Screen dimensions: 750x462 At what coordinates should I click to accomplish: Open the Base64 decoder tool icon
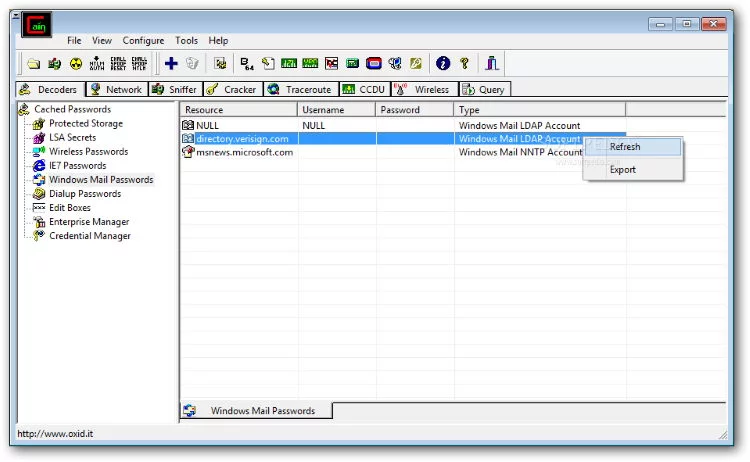point(246,64)
